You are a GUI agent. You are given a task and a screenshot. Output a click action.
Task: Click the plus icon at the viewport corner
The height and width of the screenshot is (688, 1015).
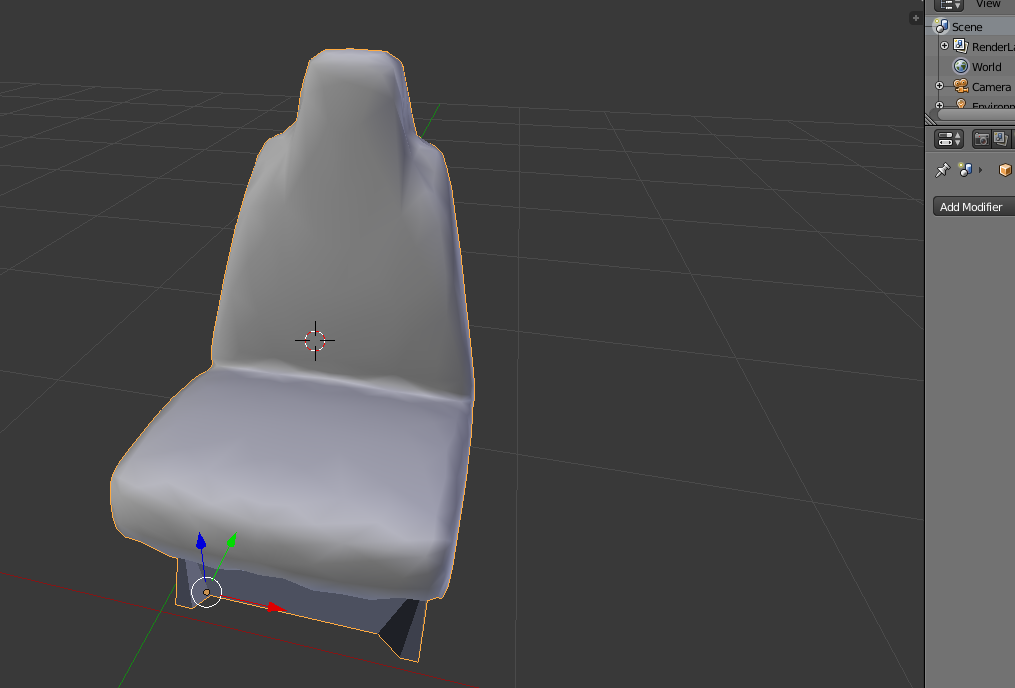point(915,18)
